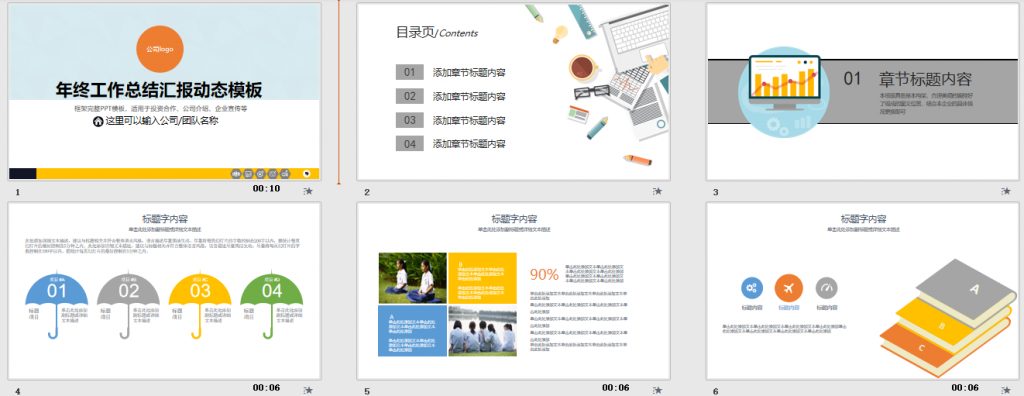Click slide number 6 label
This screenshot has height=396, width=1024.
pos(716,391)
